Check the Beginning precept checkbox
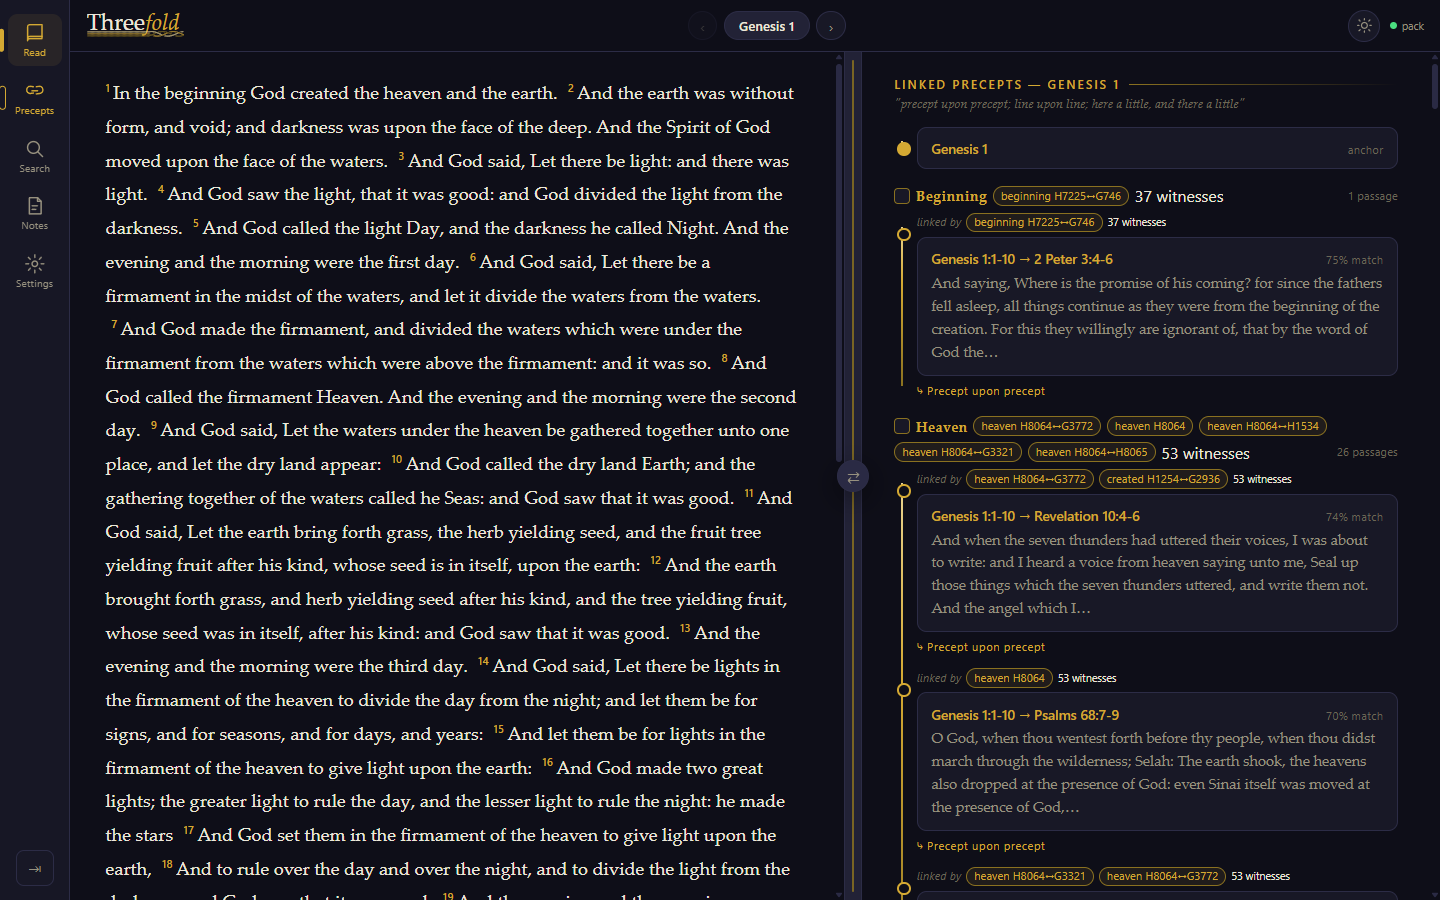Image resolution: width=1440 pixels, height=900 pixels. coord(902,196)
